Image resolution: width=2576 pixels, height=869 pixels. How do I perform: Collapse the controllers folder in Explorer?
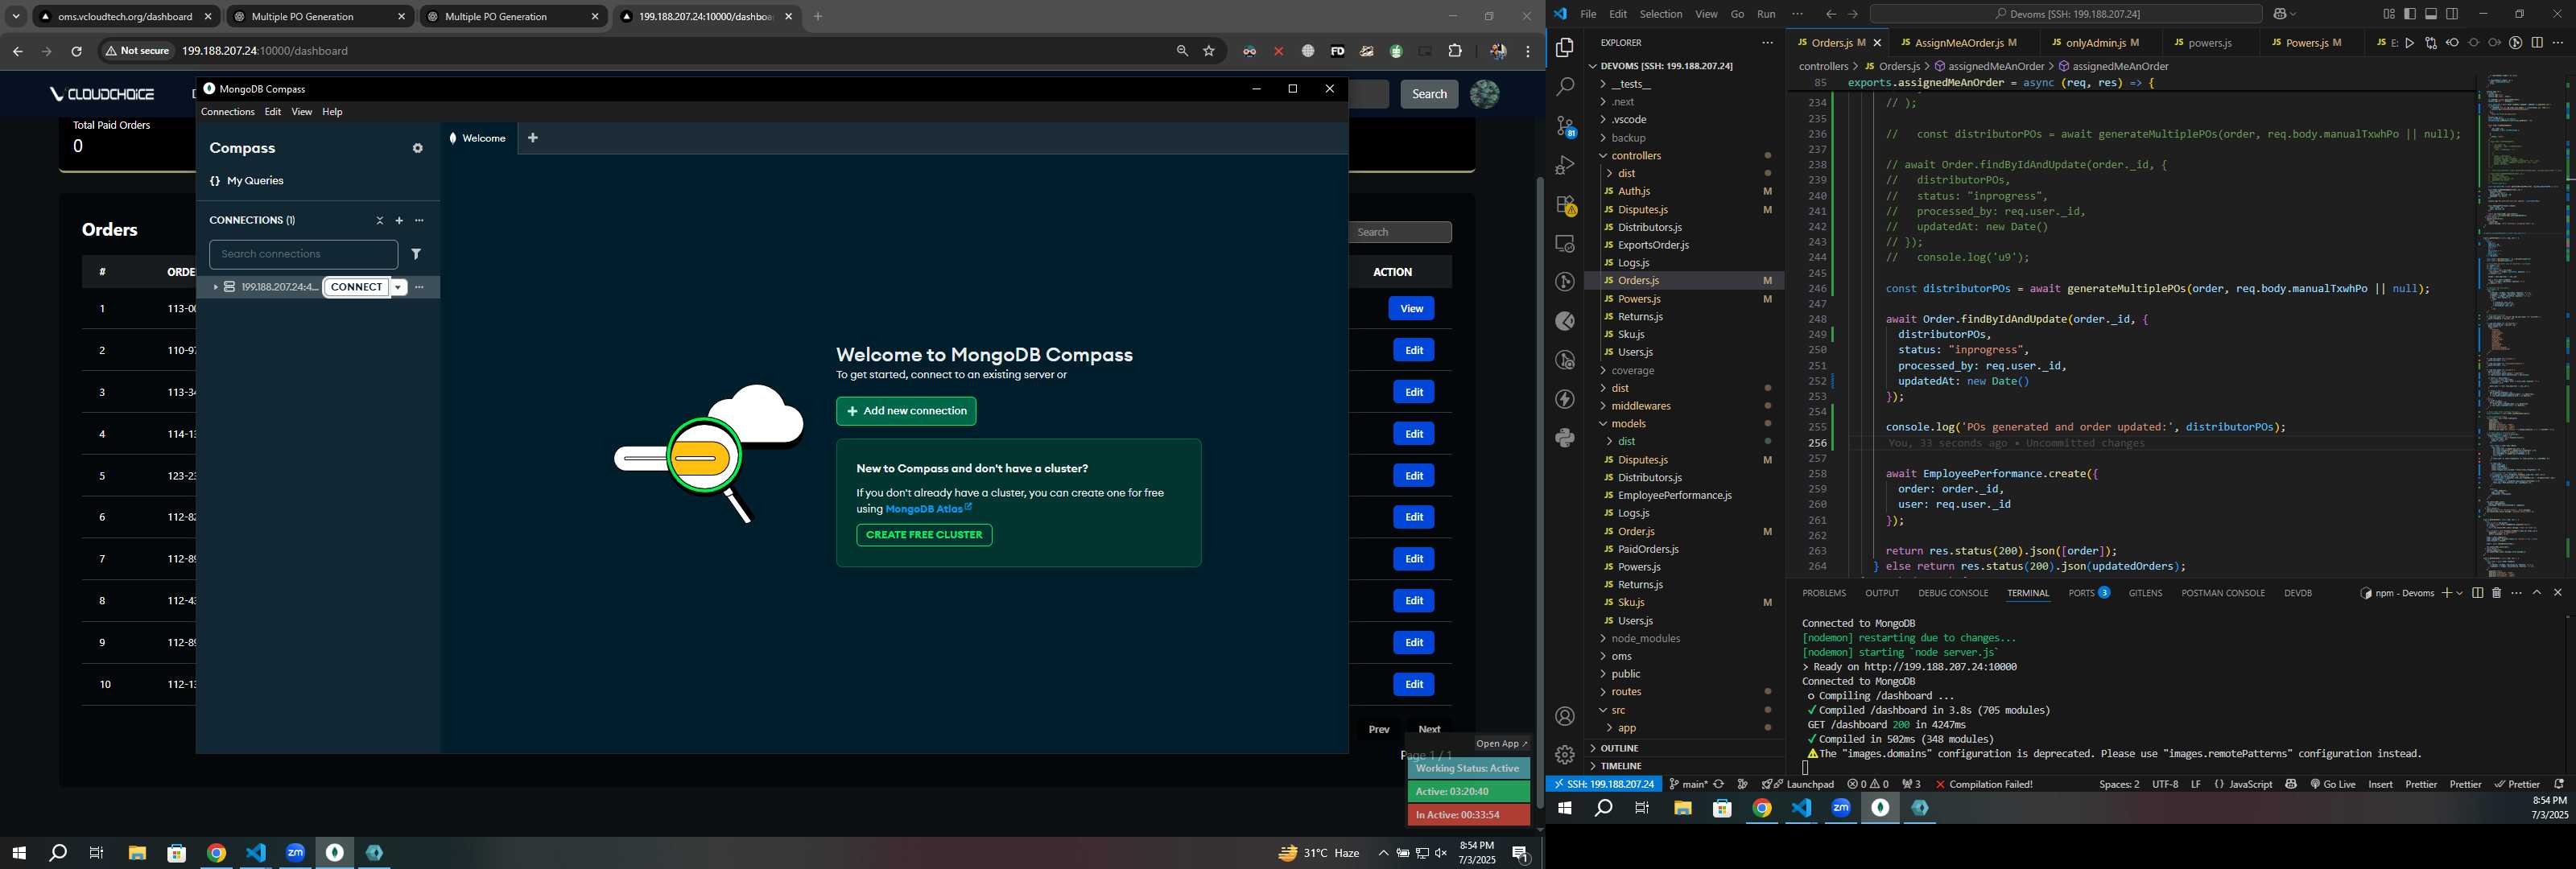1603,156
